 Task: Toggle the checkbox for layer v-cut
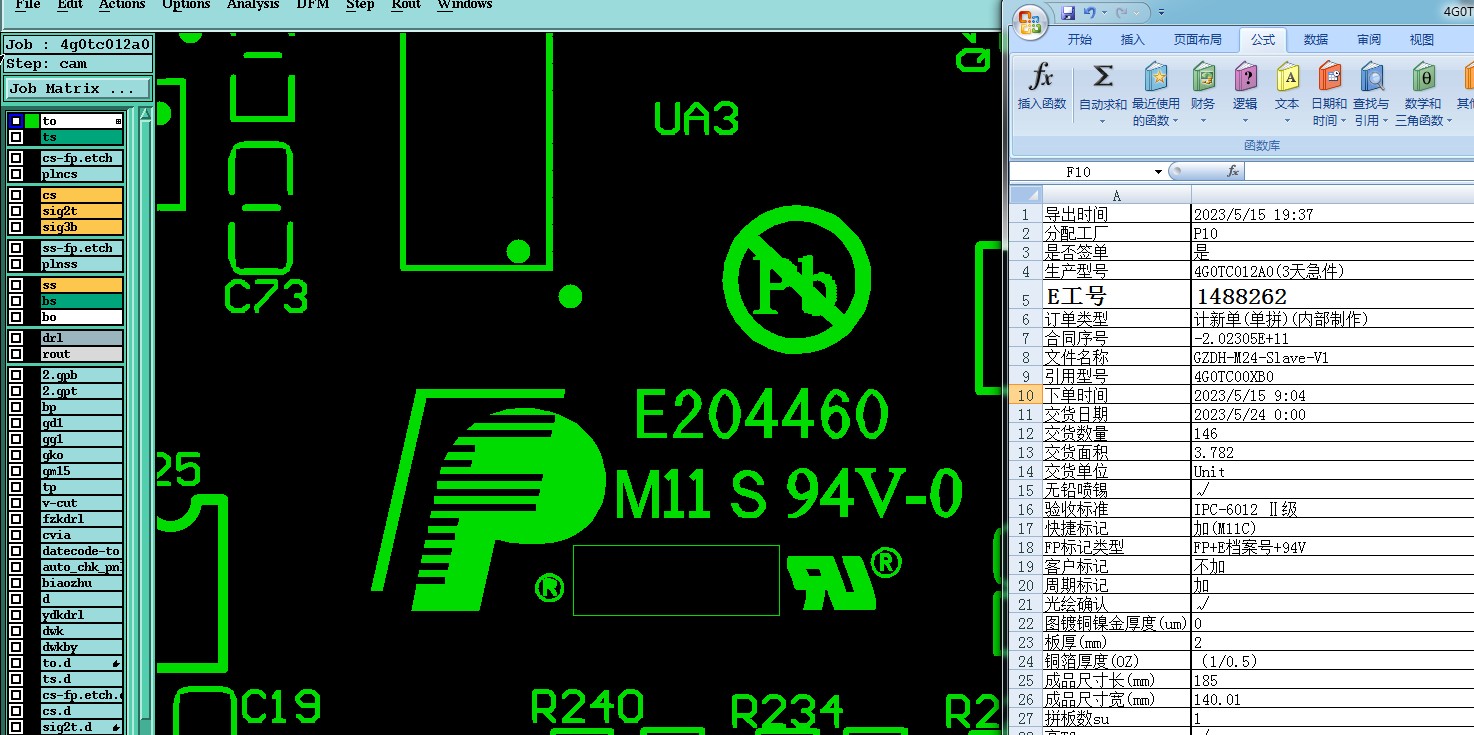(16, 503)
